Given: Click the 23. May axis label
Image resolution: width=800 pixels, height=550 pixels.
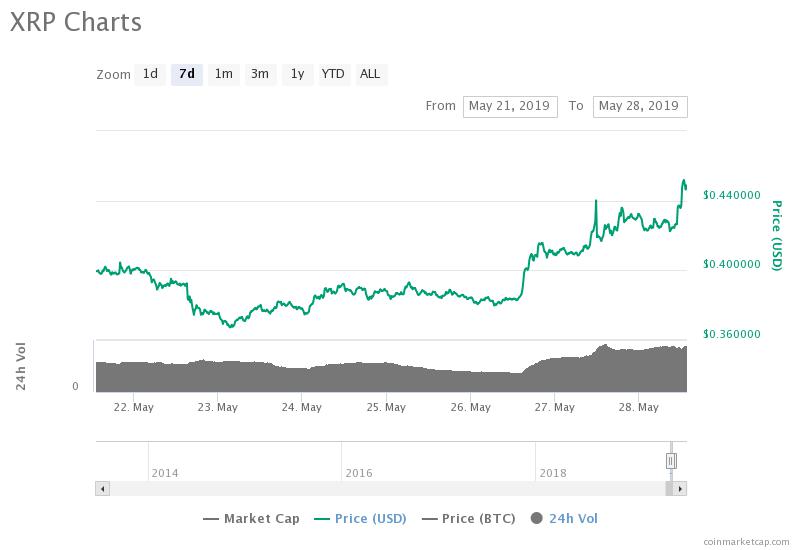Looking at the screenshot, I should pyautogui.click(x=218, y=407).
